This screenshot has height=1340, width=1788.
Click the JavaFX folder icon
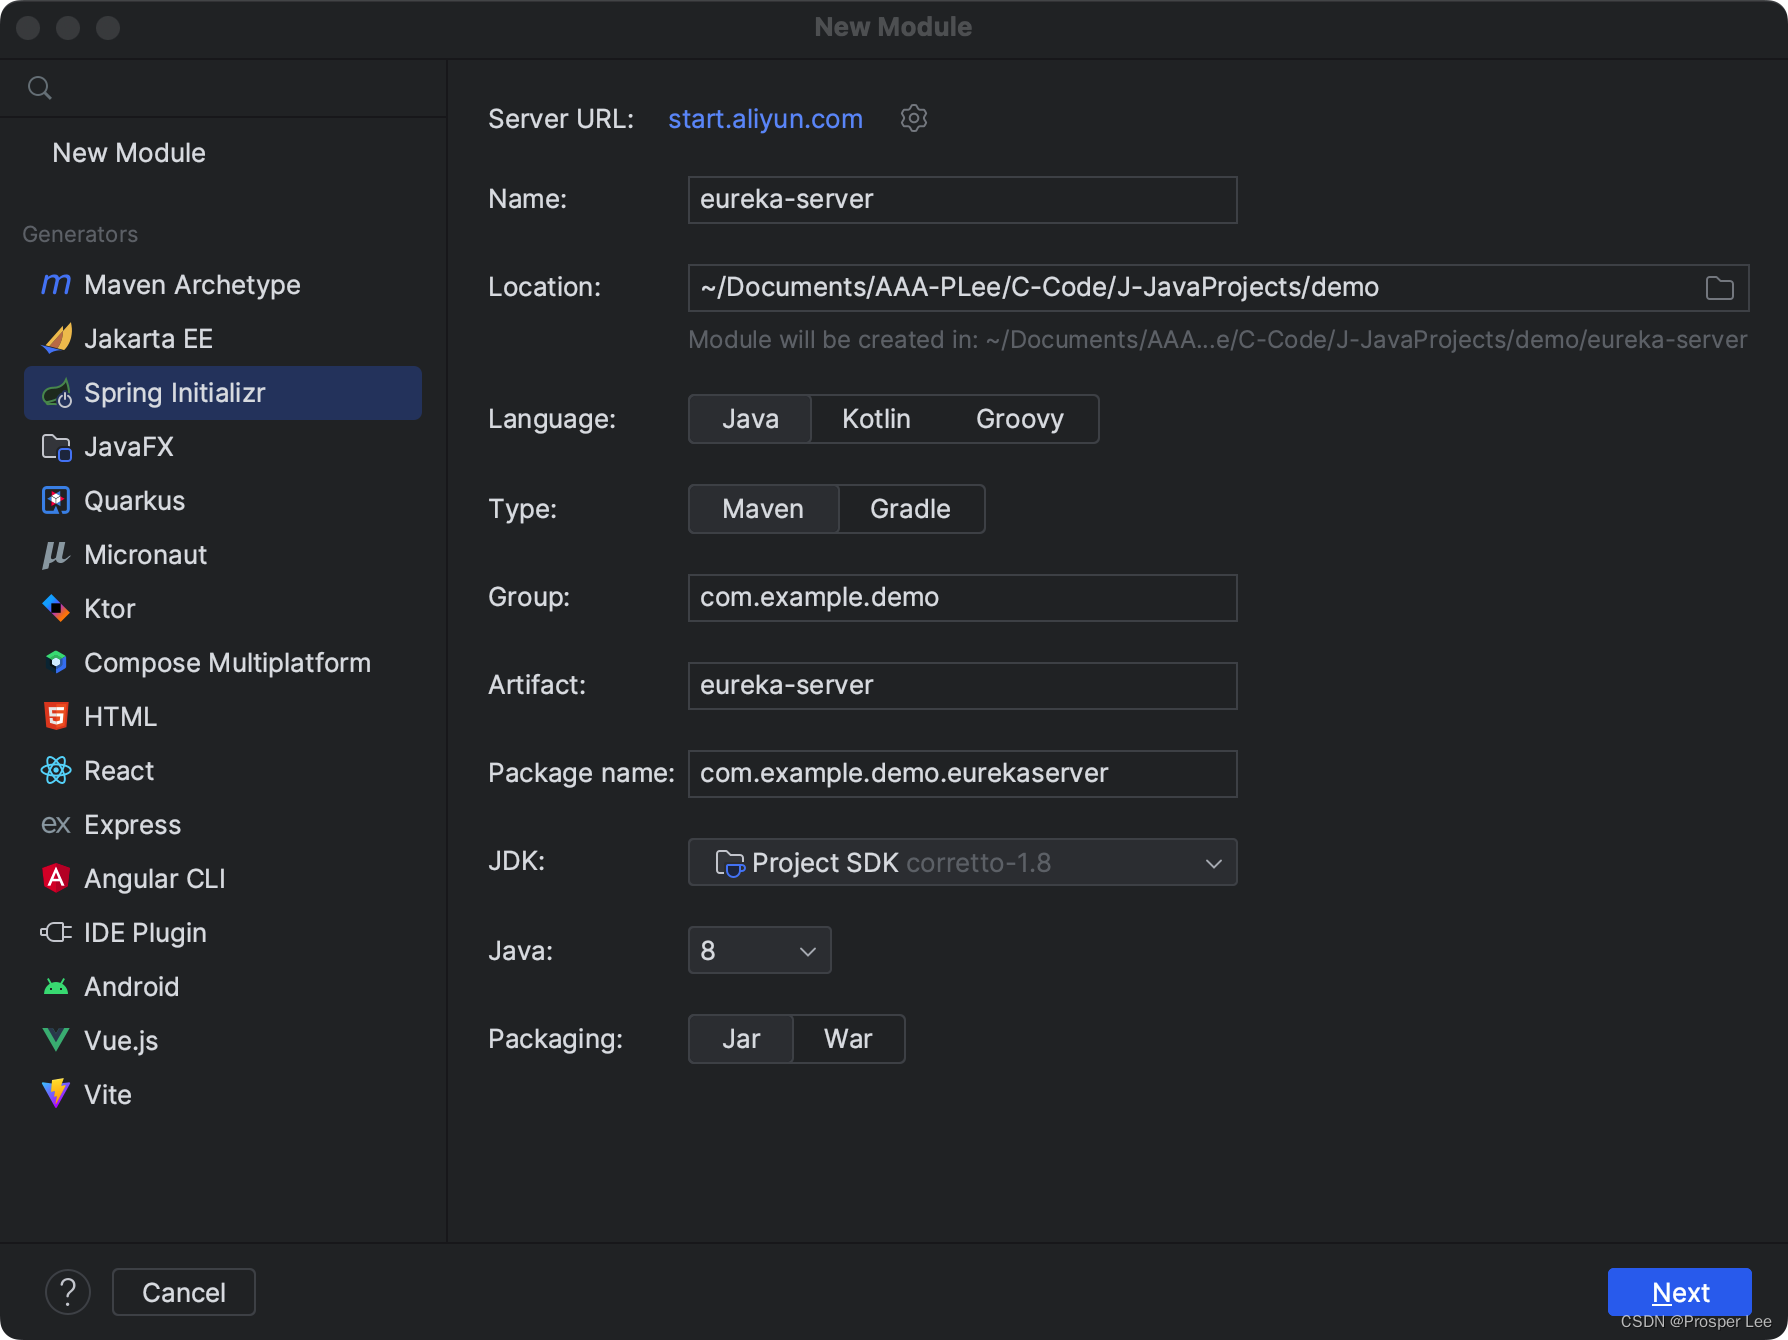[x=56, y=447]
